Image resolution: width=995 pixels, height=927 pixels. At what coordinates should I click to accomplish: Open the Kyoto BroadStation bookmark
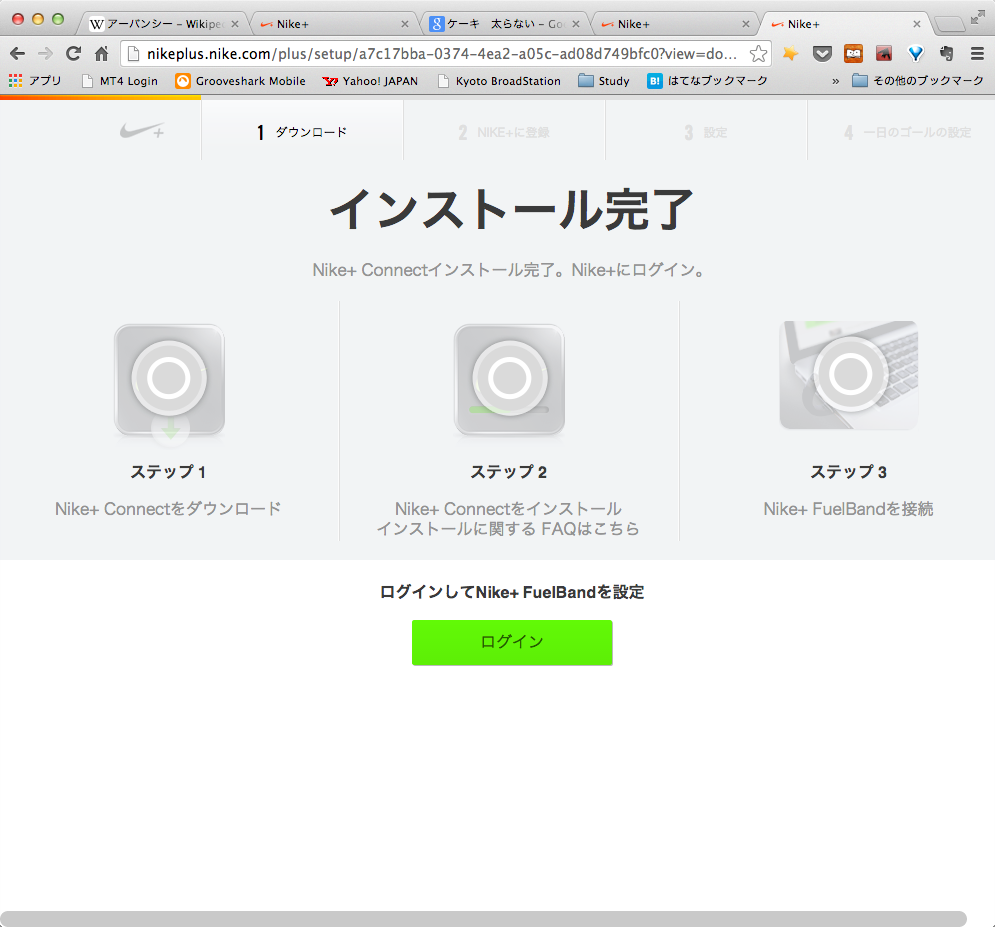[499, 81]
